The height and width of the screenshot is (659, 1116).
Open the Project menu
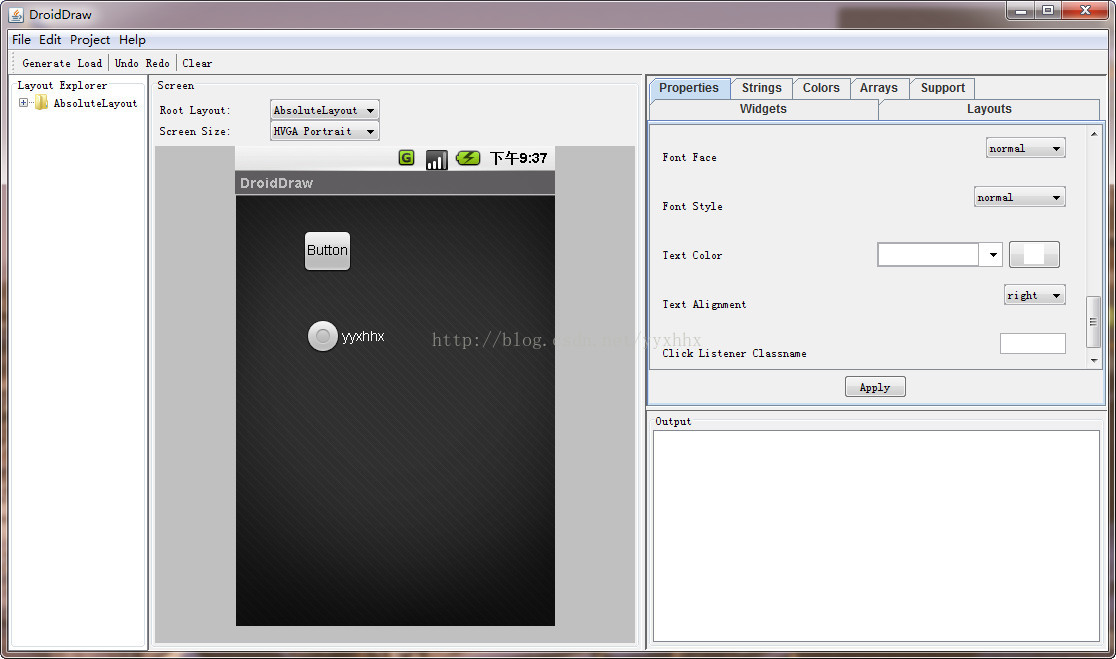coord(90,40)
